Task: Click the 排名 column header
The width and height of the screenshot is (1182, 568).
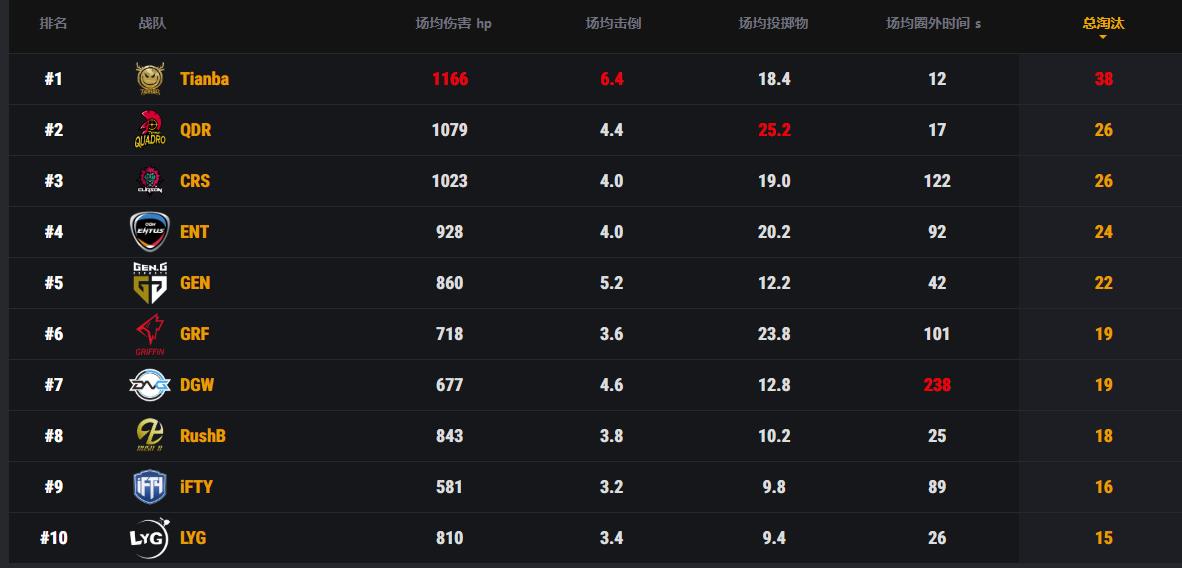Action: pos(54,23)
